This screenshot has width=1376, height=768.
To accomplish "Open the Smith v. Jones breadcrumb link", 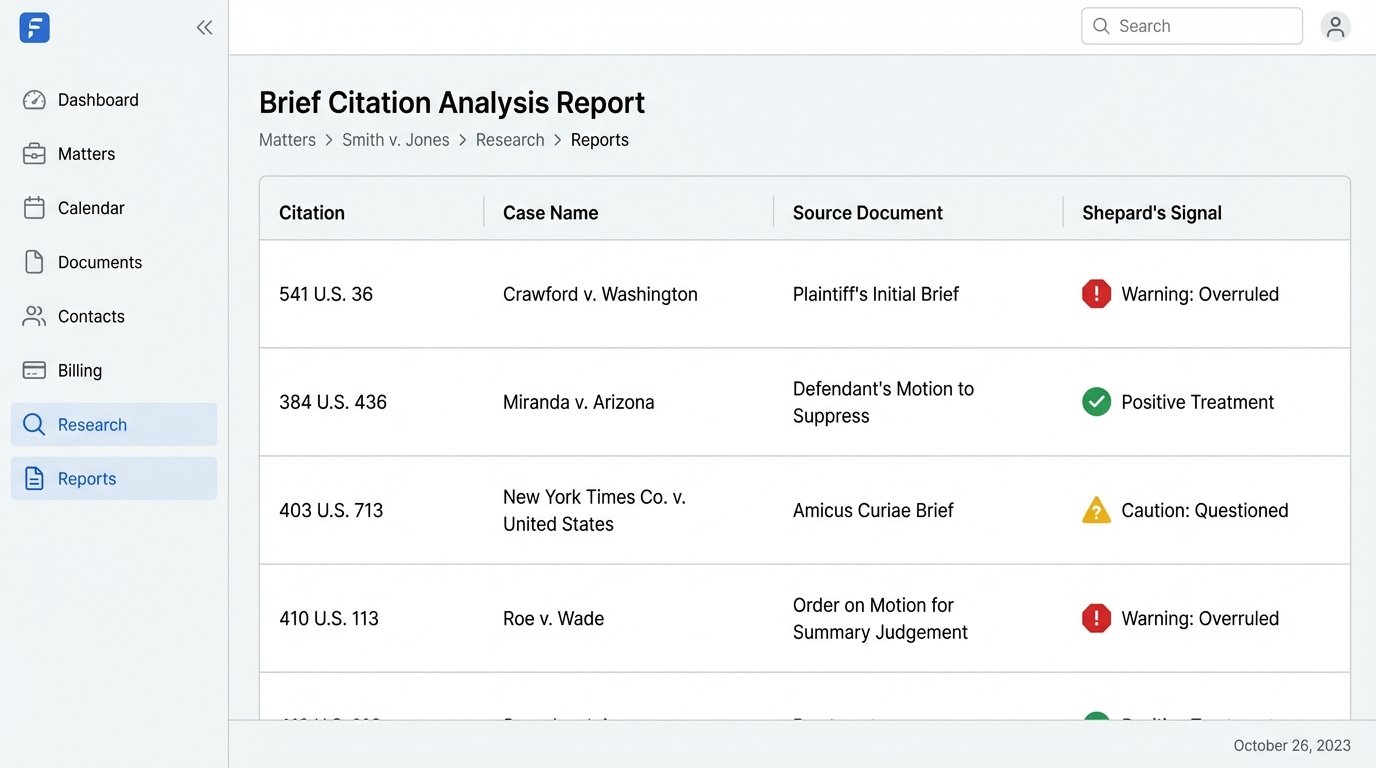I will [x=396, y=140].
